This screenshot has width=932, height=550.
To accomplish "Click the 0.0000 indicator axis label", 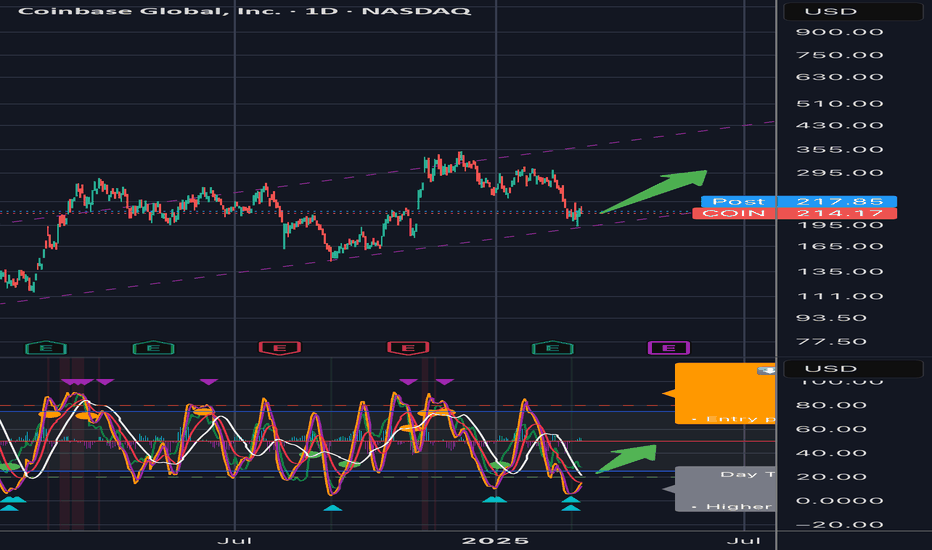I will coord(839,501).
